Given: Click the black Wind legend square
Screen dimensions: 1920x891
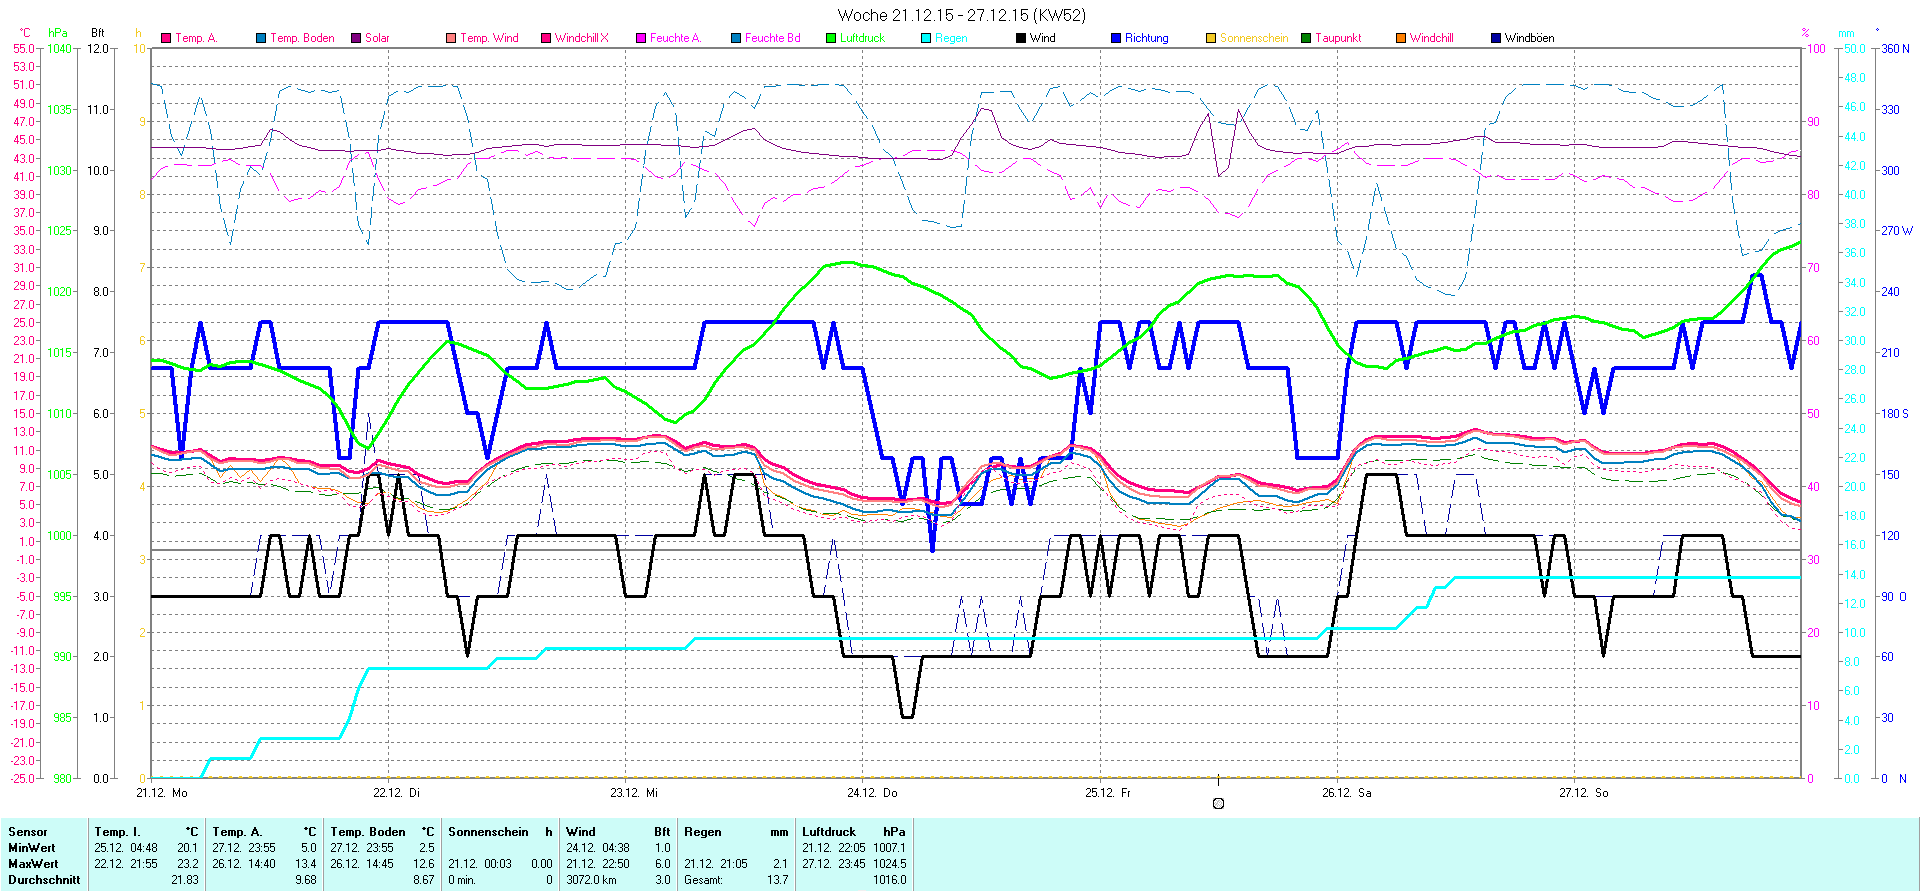Looking at the screenshot, I should pyautogui.click(x=1021, y=38).
